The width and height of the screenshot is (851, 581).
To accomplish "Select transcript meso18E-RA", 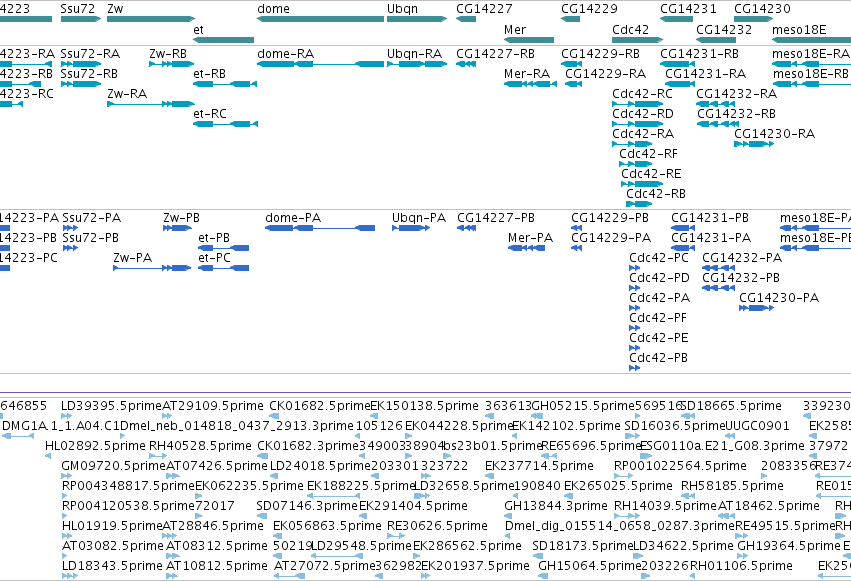I will (811, 64).
